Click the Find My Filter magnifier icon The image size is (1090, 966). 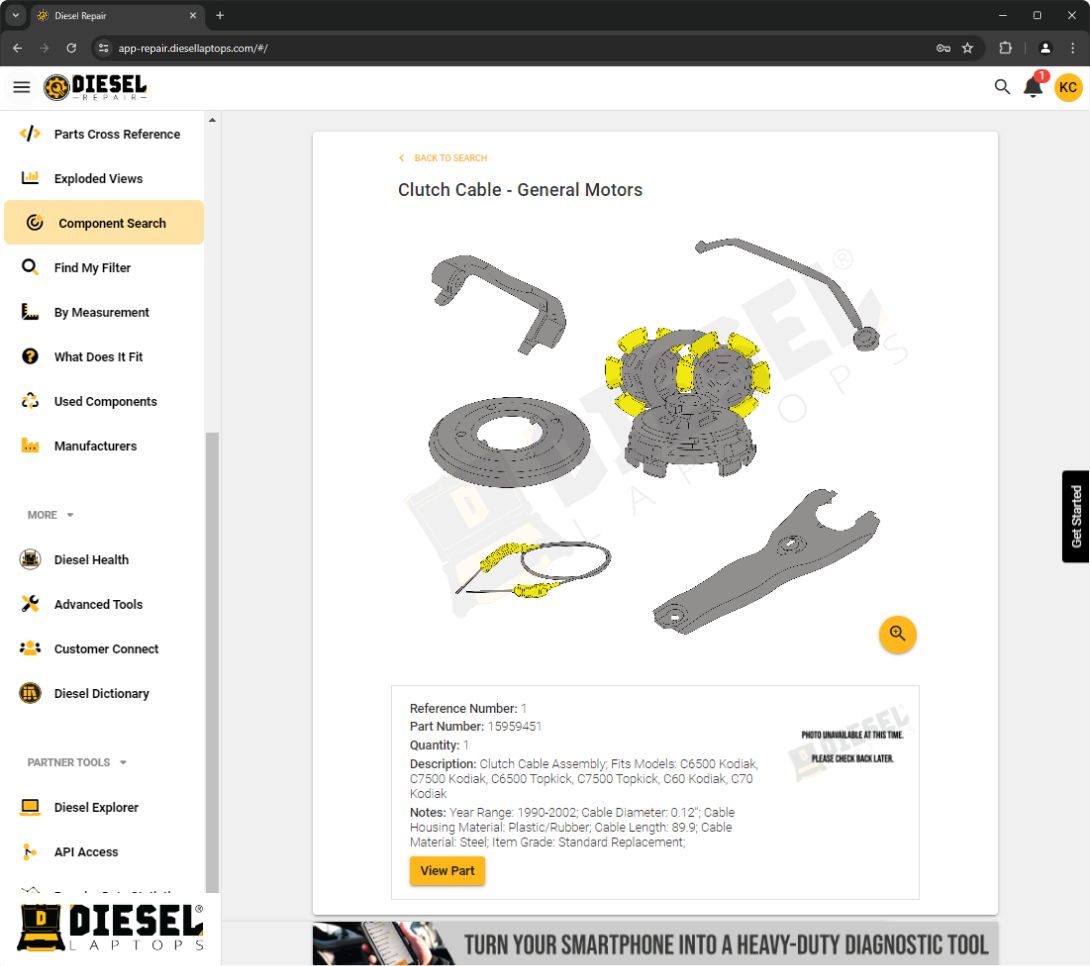point(30,267)
